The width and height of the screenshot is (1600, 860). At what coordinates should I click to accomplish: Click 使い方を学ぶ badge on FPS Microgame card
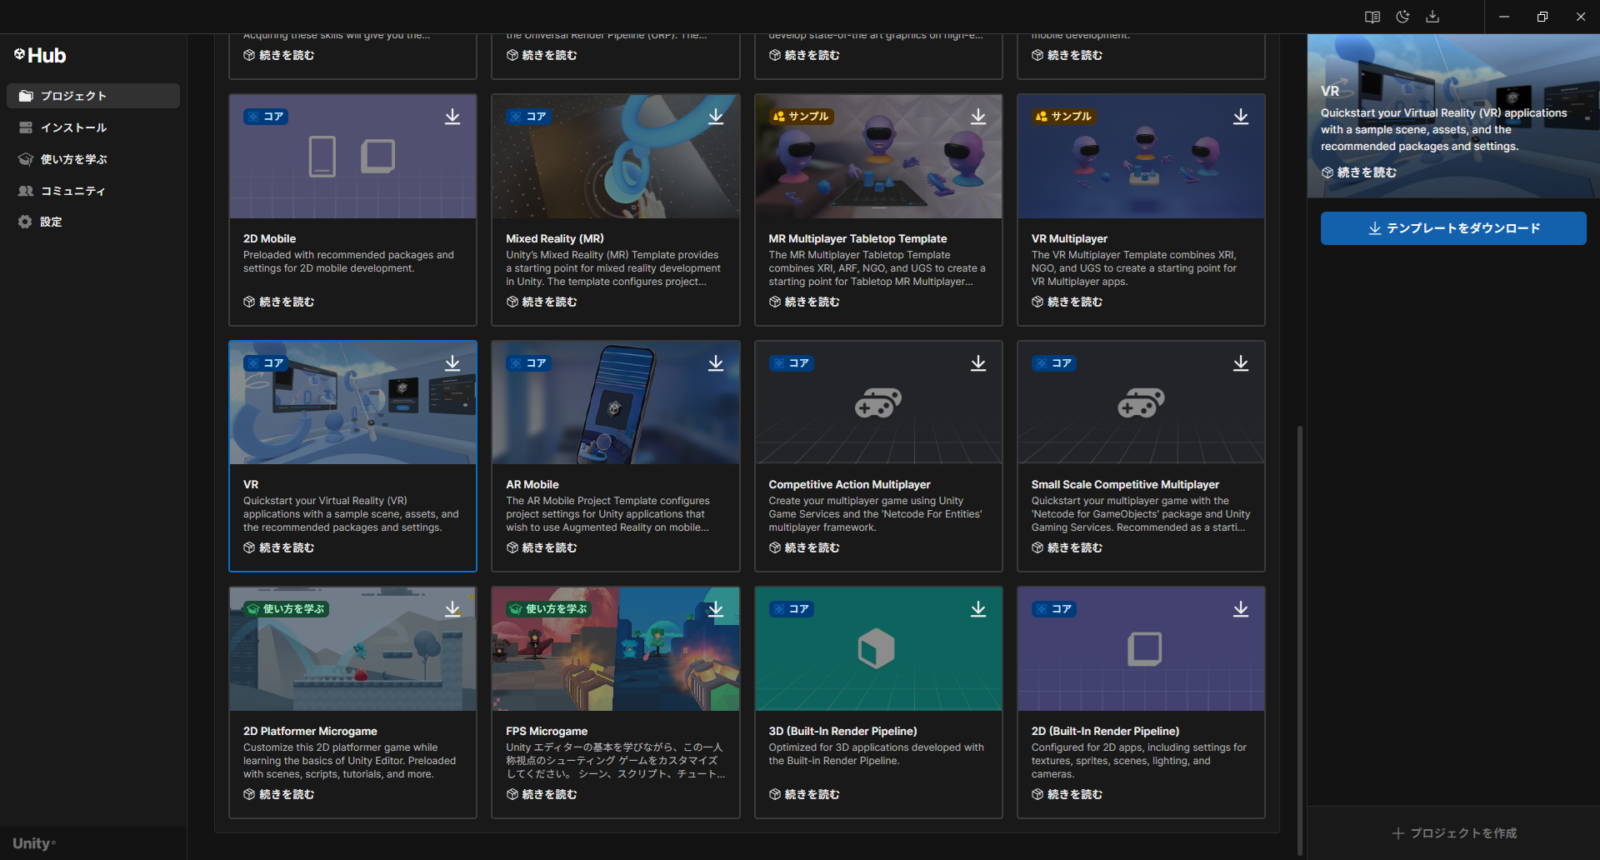pyautogui.click(x=549, y=609)
